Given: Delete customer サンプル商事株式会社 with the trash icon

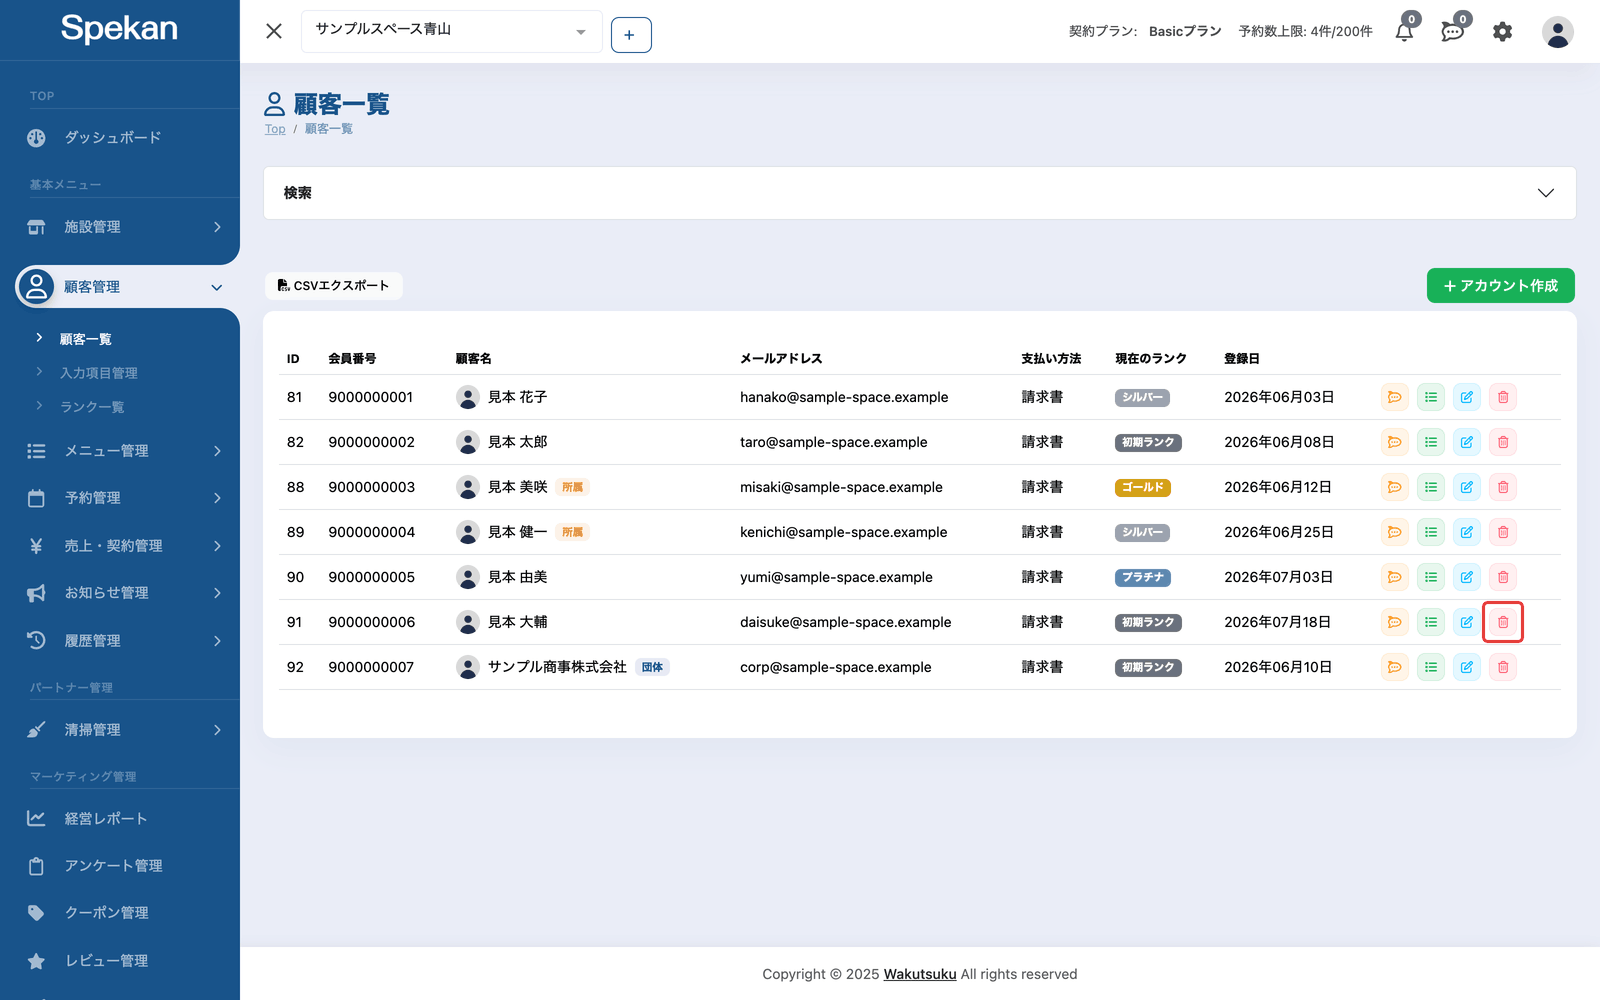Looking at the screenshot, I should (x=1503, y=667).
